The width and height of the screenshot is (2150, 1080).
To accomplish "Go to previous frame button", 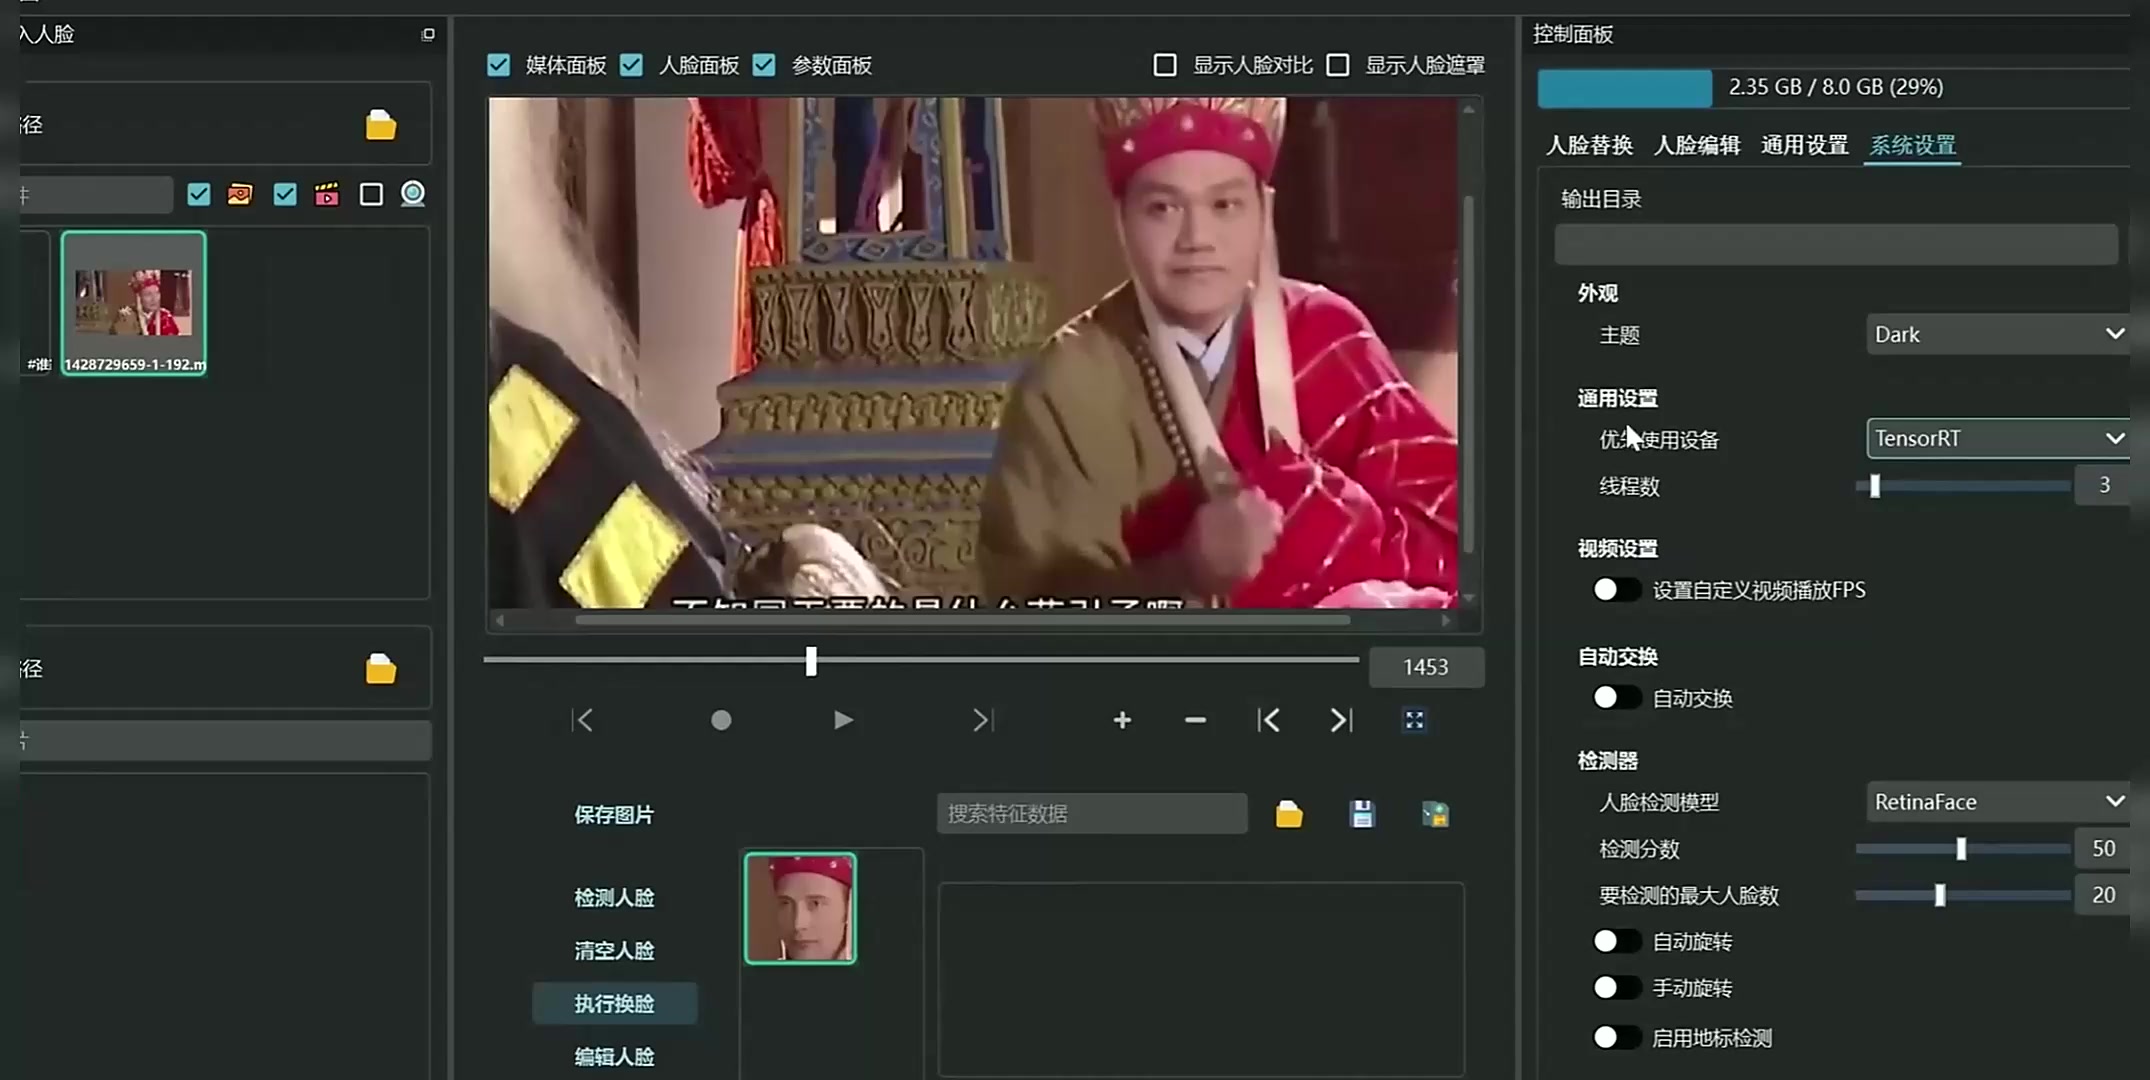I will 583,720.
